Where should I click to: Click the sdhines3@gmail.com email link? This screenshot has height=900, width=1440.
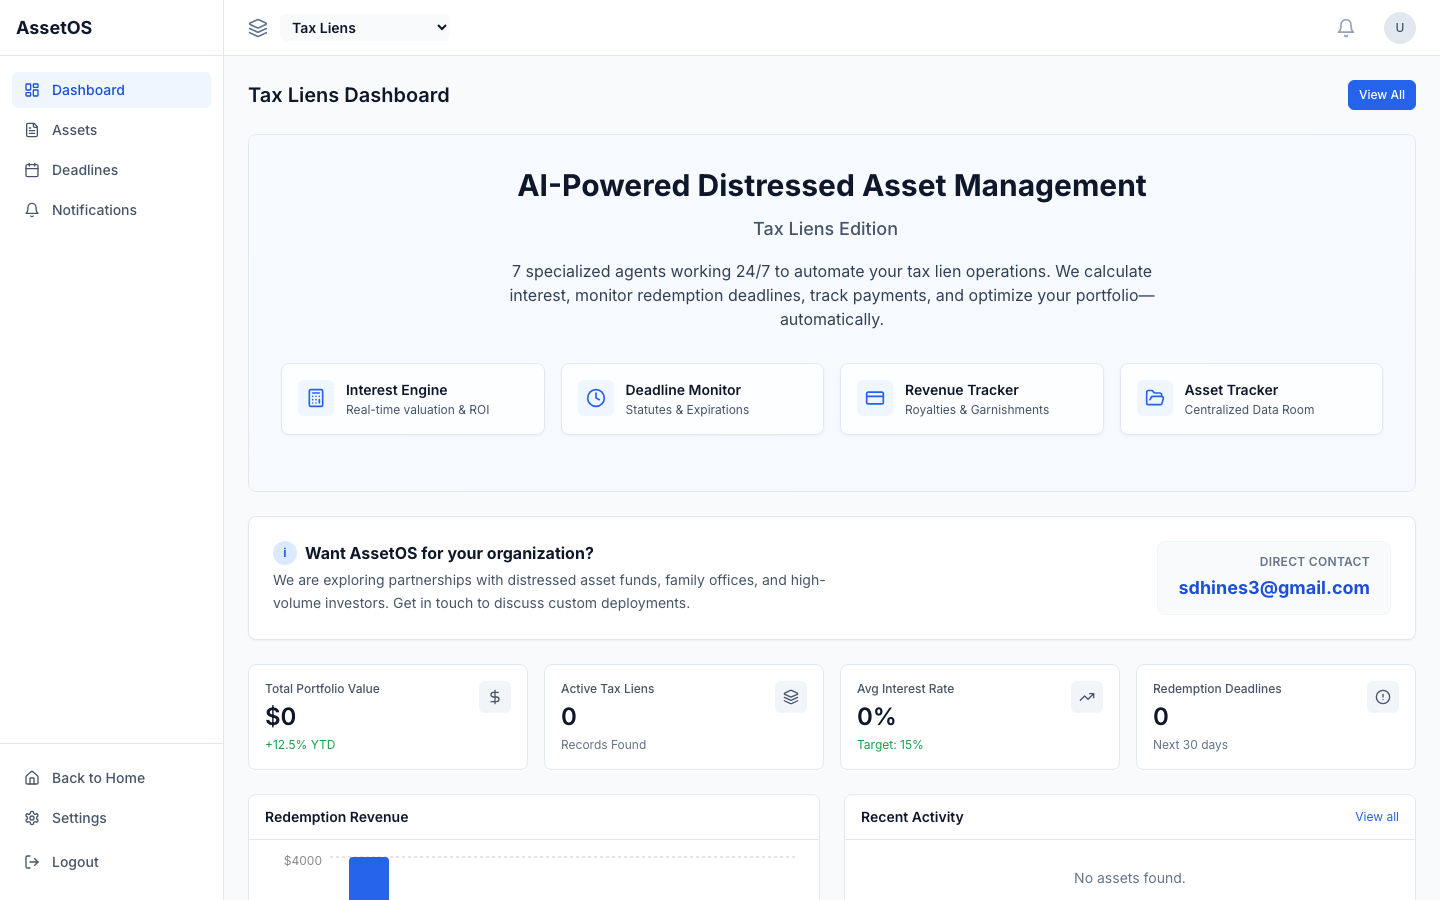(x=1274, y=588)
